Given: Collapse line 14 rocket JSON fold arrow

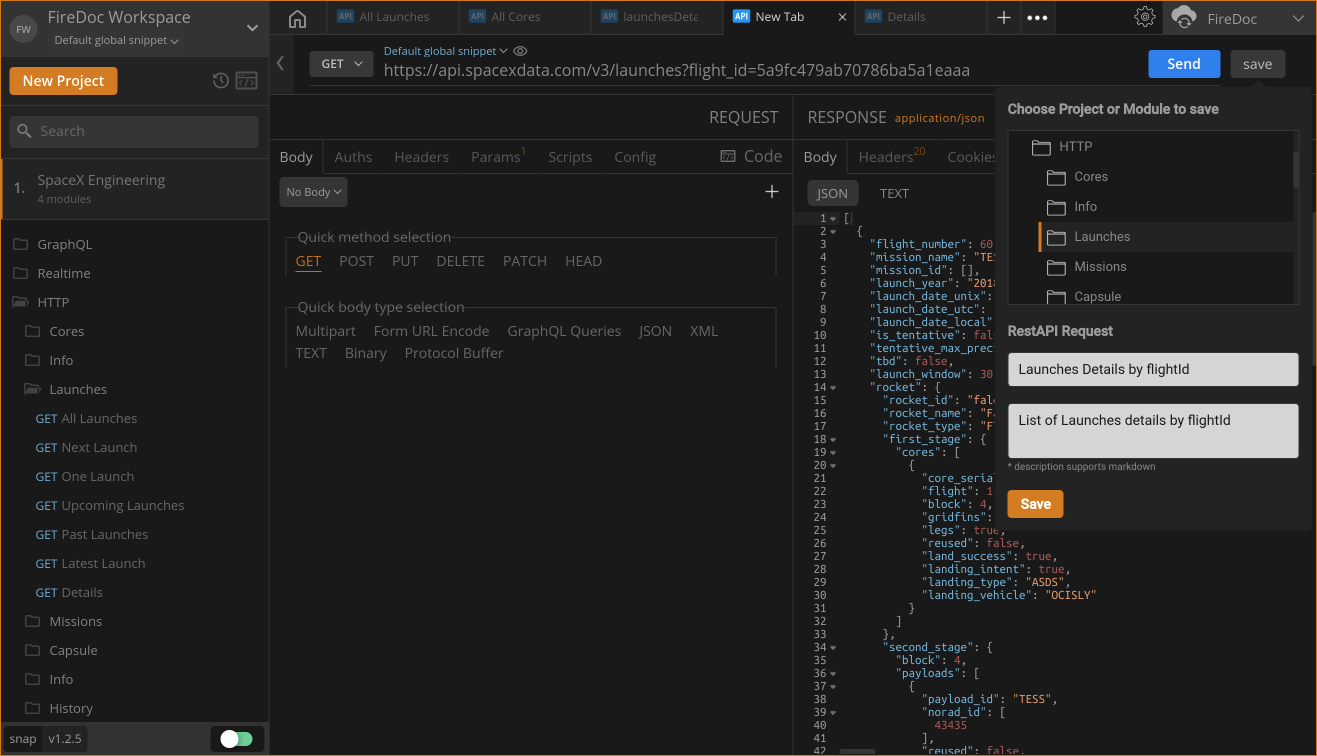Looking at the screenshot, I should click(834, 387).
